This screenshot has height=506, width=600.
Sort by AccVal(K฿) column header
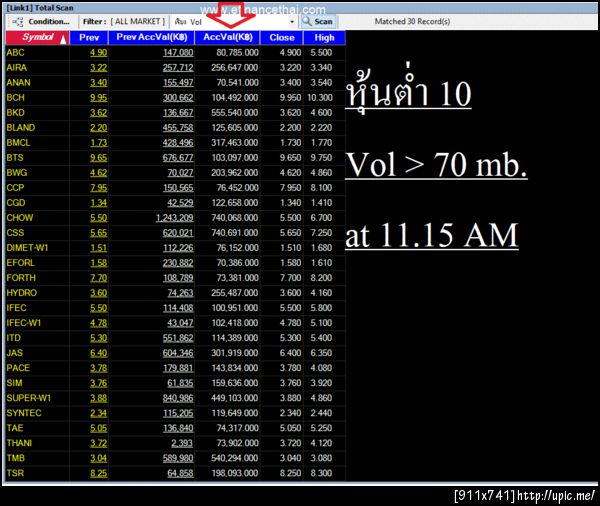pyautogui.click(x=228, y=38)
